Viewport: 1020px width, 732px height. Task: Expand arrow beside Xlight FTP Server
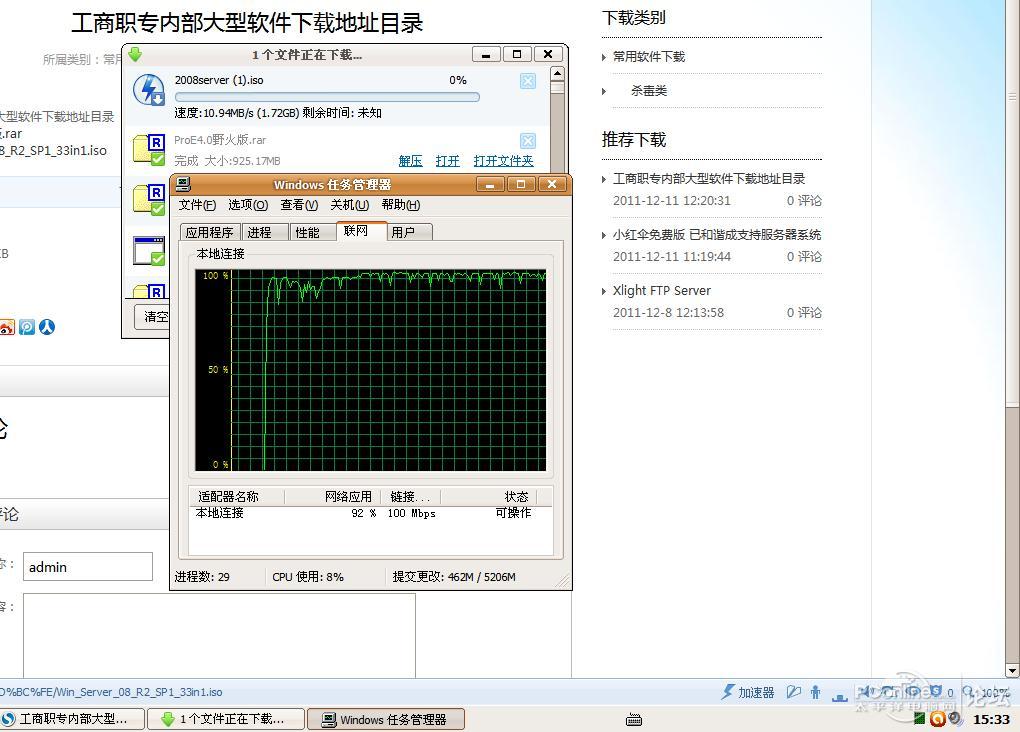(604, 291)
